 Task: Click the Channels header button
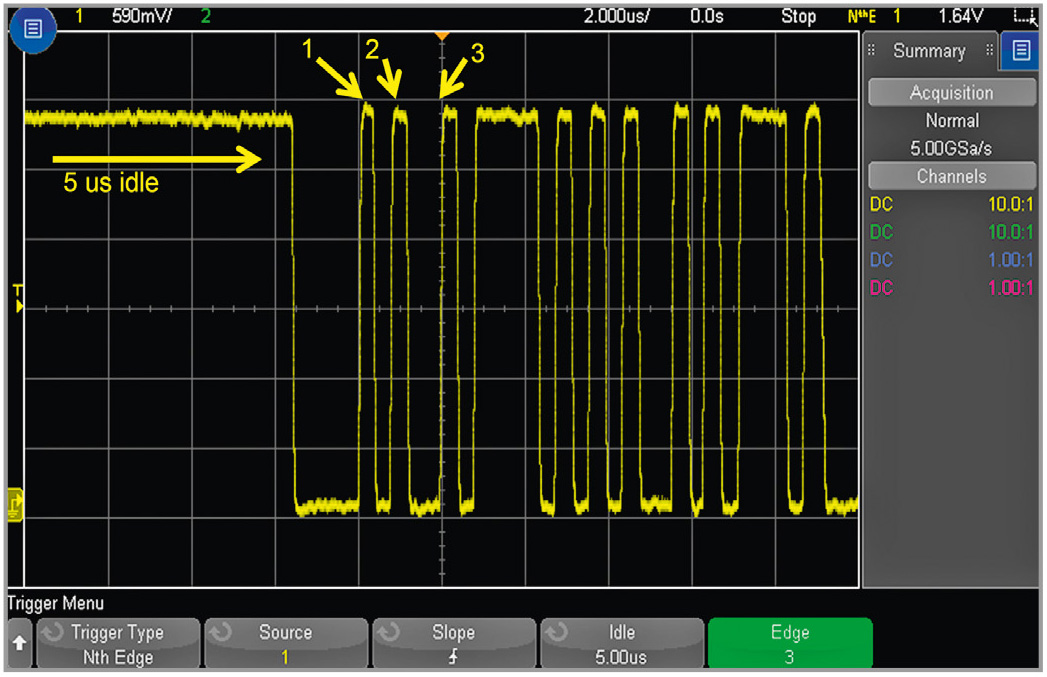click(x=951, y=176)
